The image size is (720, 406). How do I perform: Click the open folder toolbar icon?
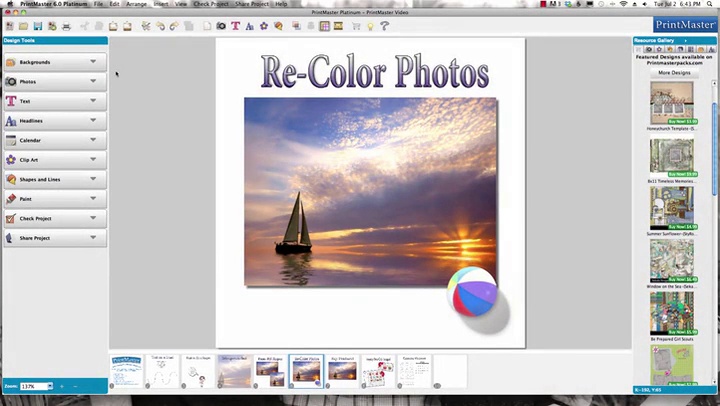[23, 26]
